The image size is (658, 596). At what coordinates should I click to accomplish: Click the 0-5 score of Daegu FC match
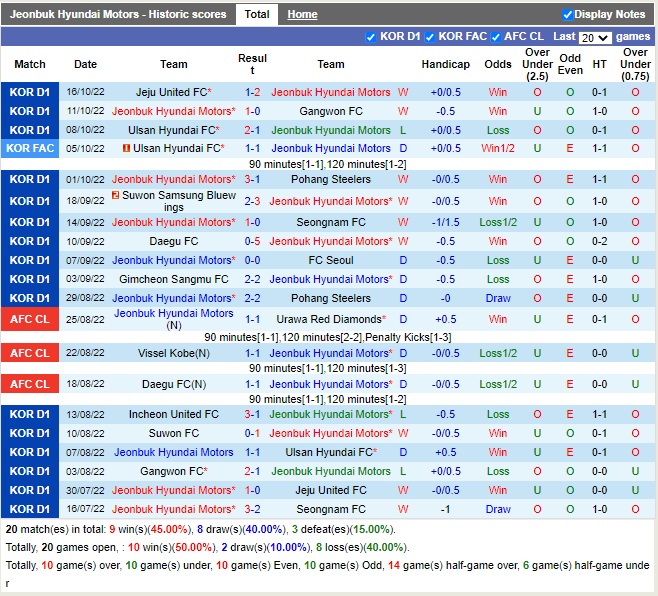tap(252, 241)
